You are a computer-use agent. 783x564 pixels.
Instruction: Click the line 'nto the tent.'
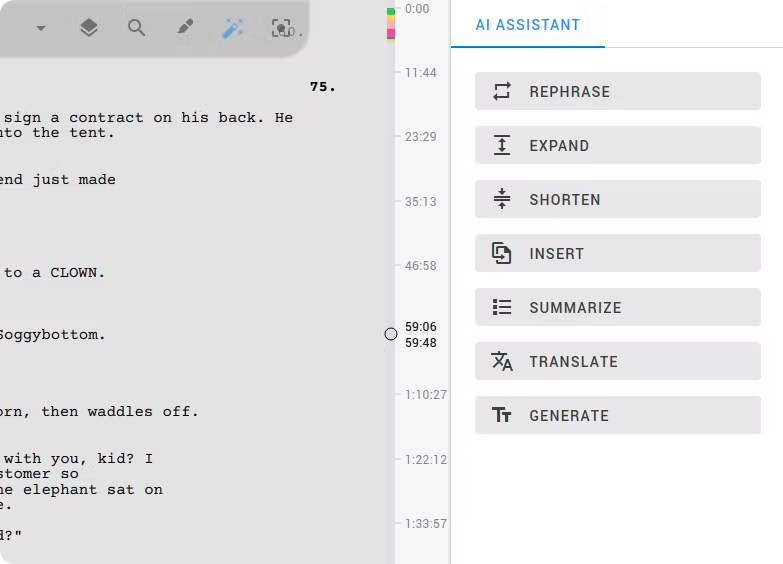[57, 133]
